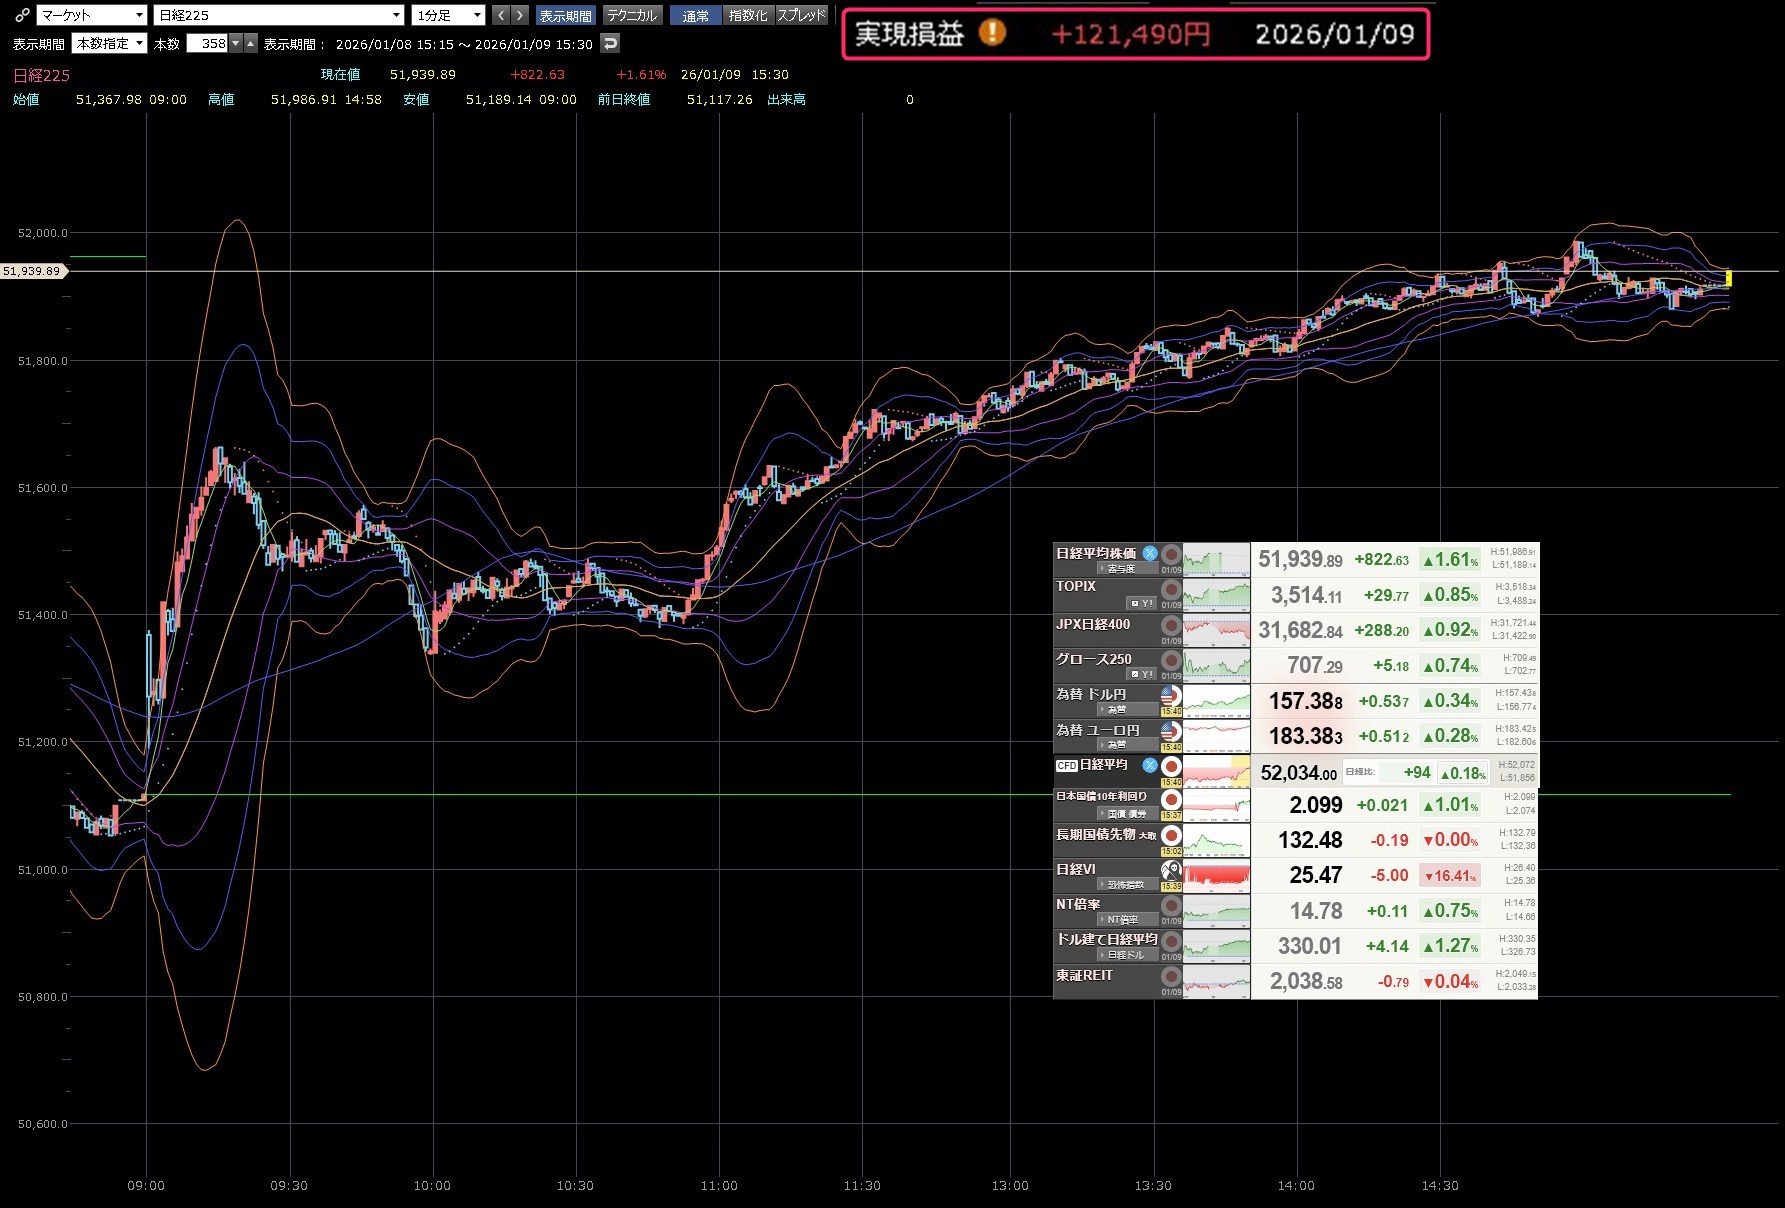Image resolution: width=1785 pixels, height=1208 pixels.
Task: Toggle the 通常 chart display mode
Action: click(695, 15)
